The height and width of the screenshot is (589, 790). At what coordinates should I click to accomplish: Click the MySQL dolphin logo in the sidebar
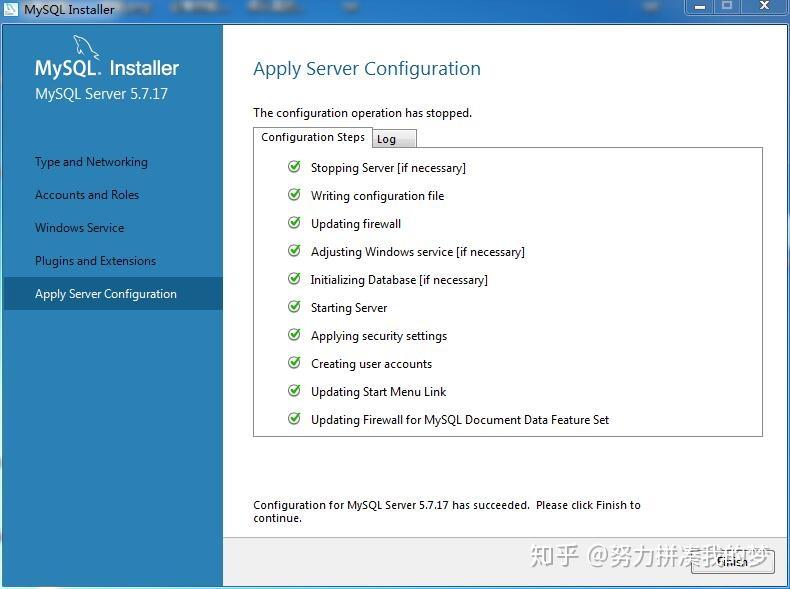[86, 47]
